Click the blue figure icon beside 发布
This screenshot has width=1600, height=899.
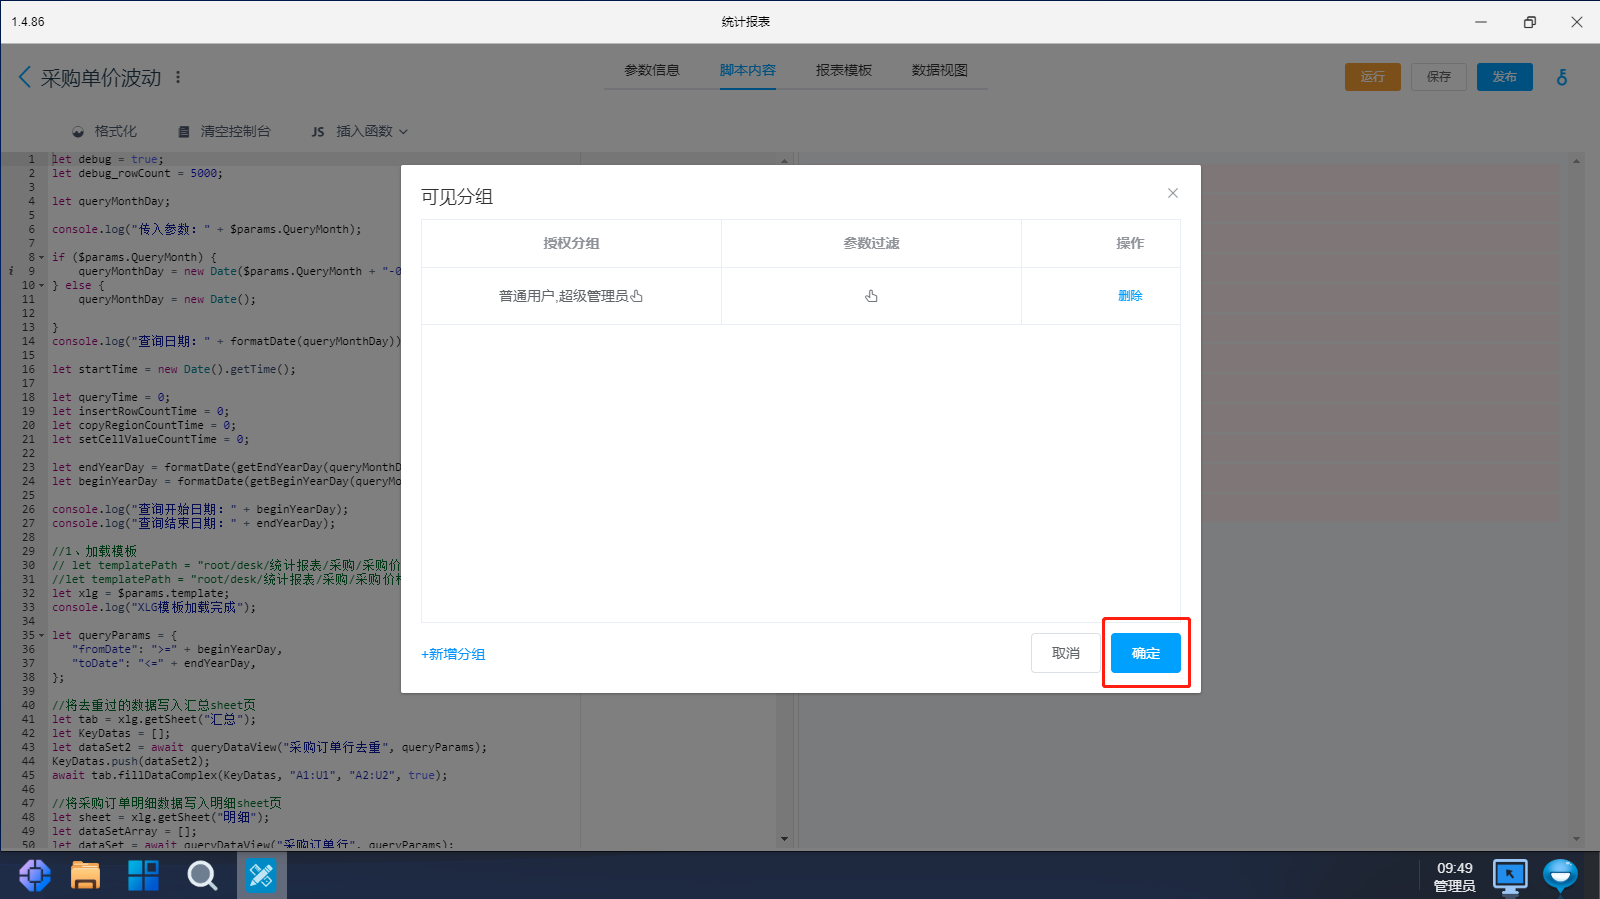tap(1562, 77)
